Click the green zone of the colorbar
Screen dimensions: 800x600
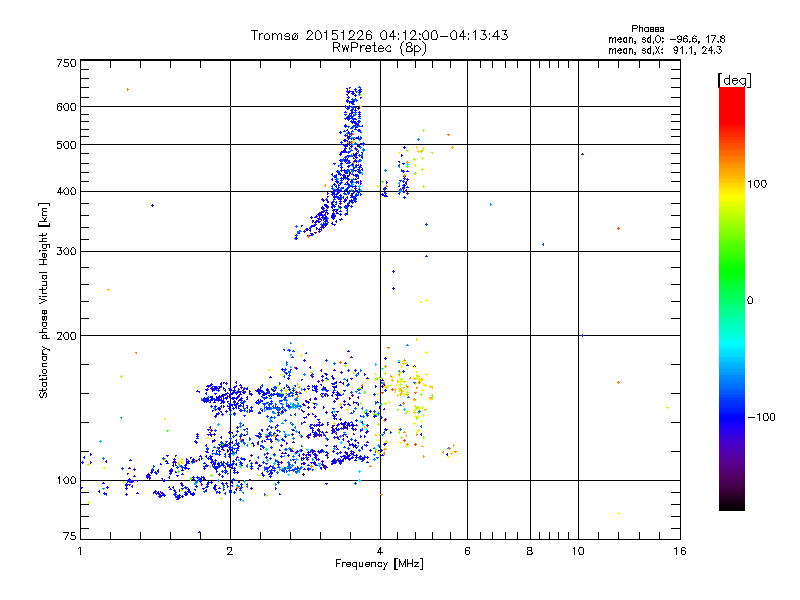coord(732,270)
